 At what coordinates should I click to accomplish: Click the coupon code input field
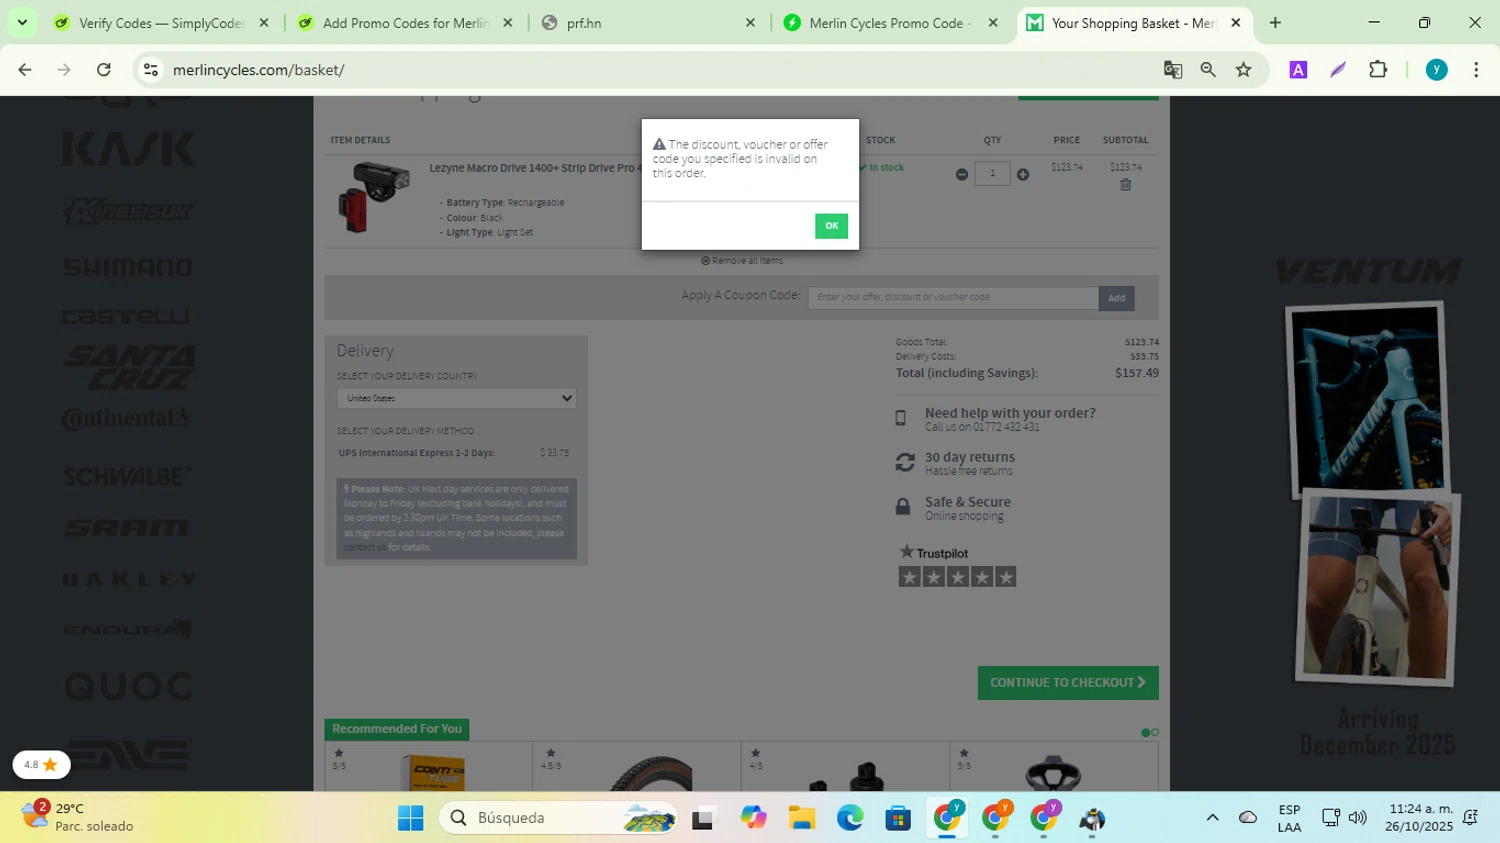point(953,297)
